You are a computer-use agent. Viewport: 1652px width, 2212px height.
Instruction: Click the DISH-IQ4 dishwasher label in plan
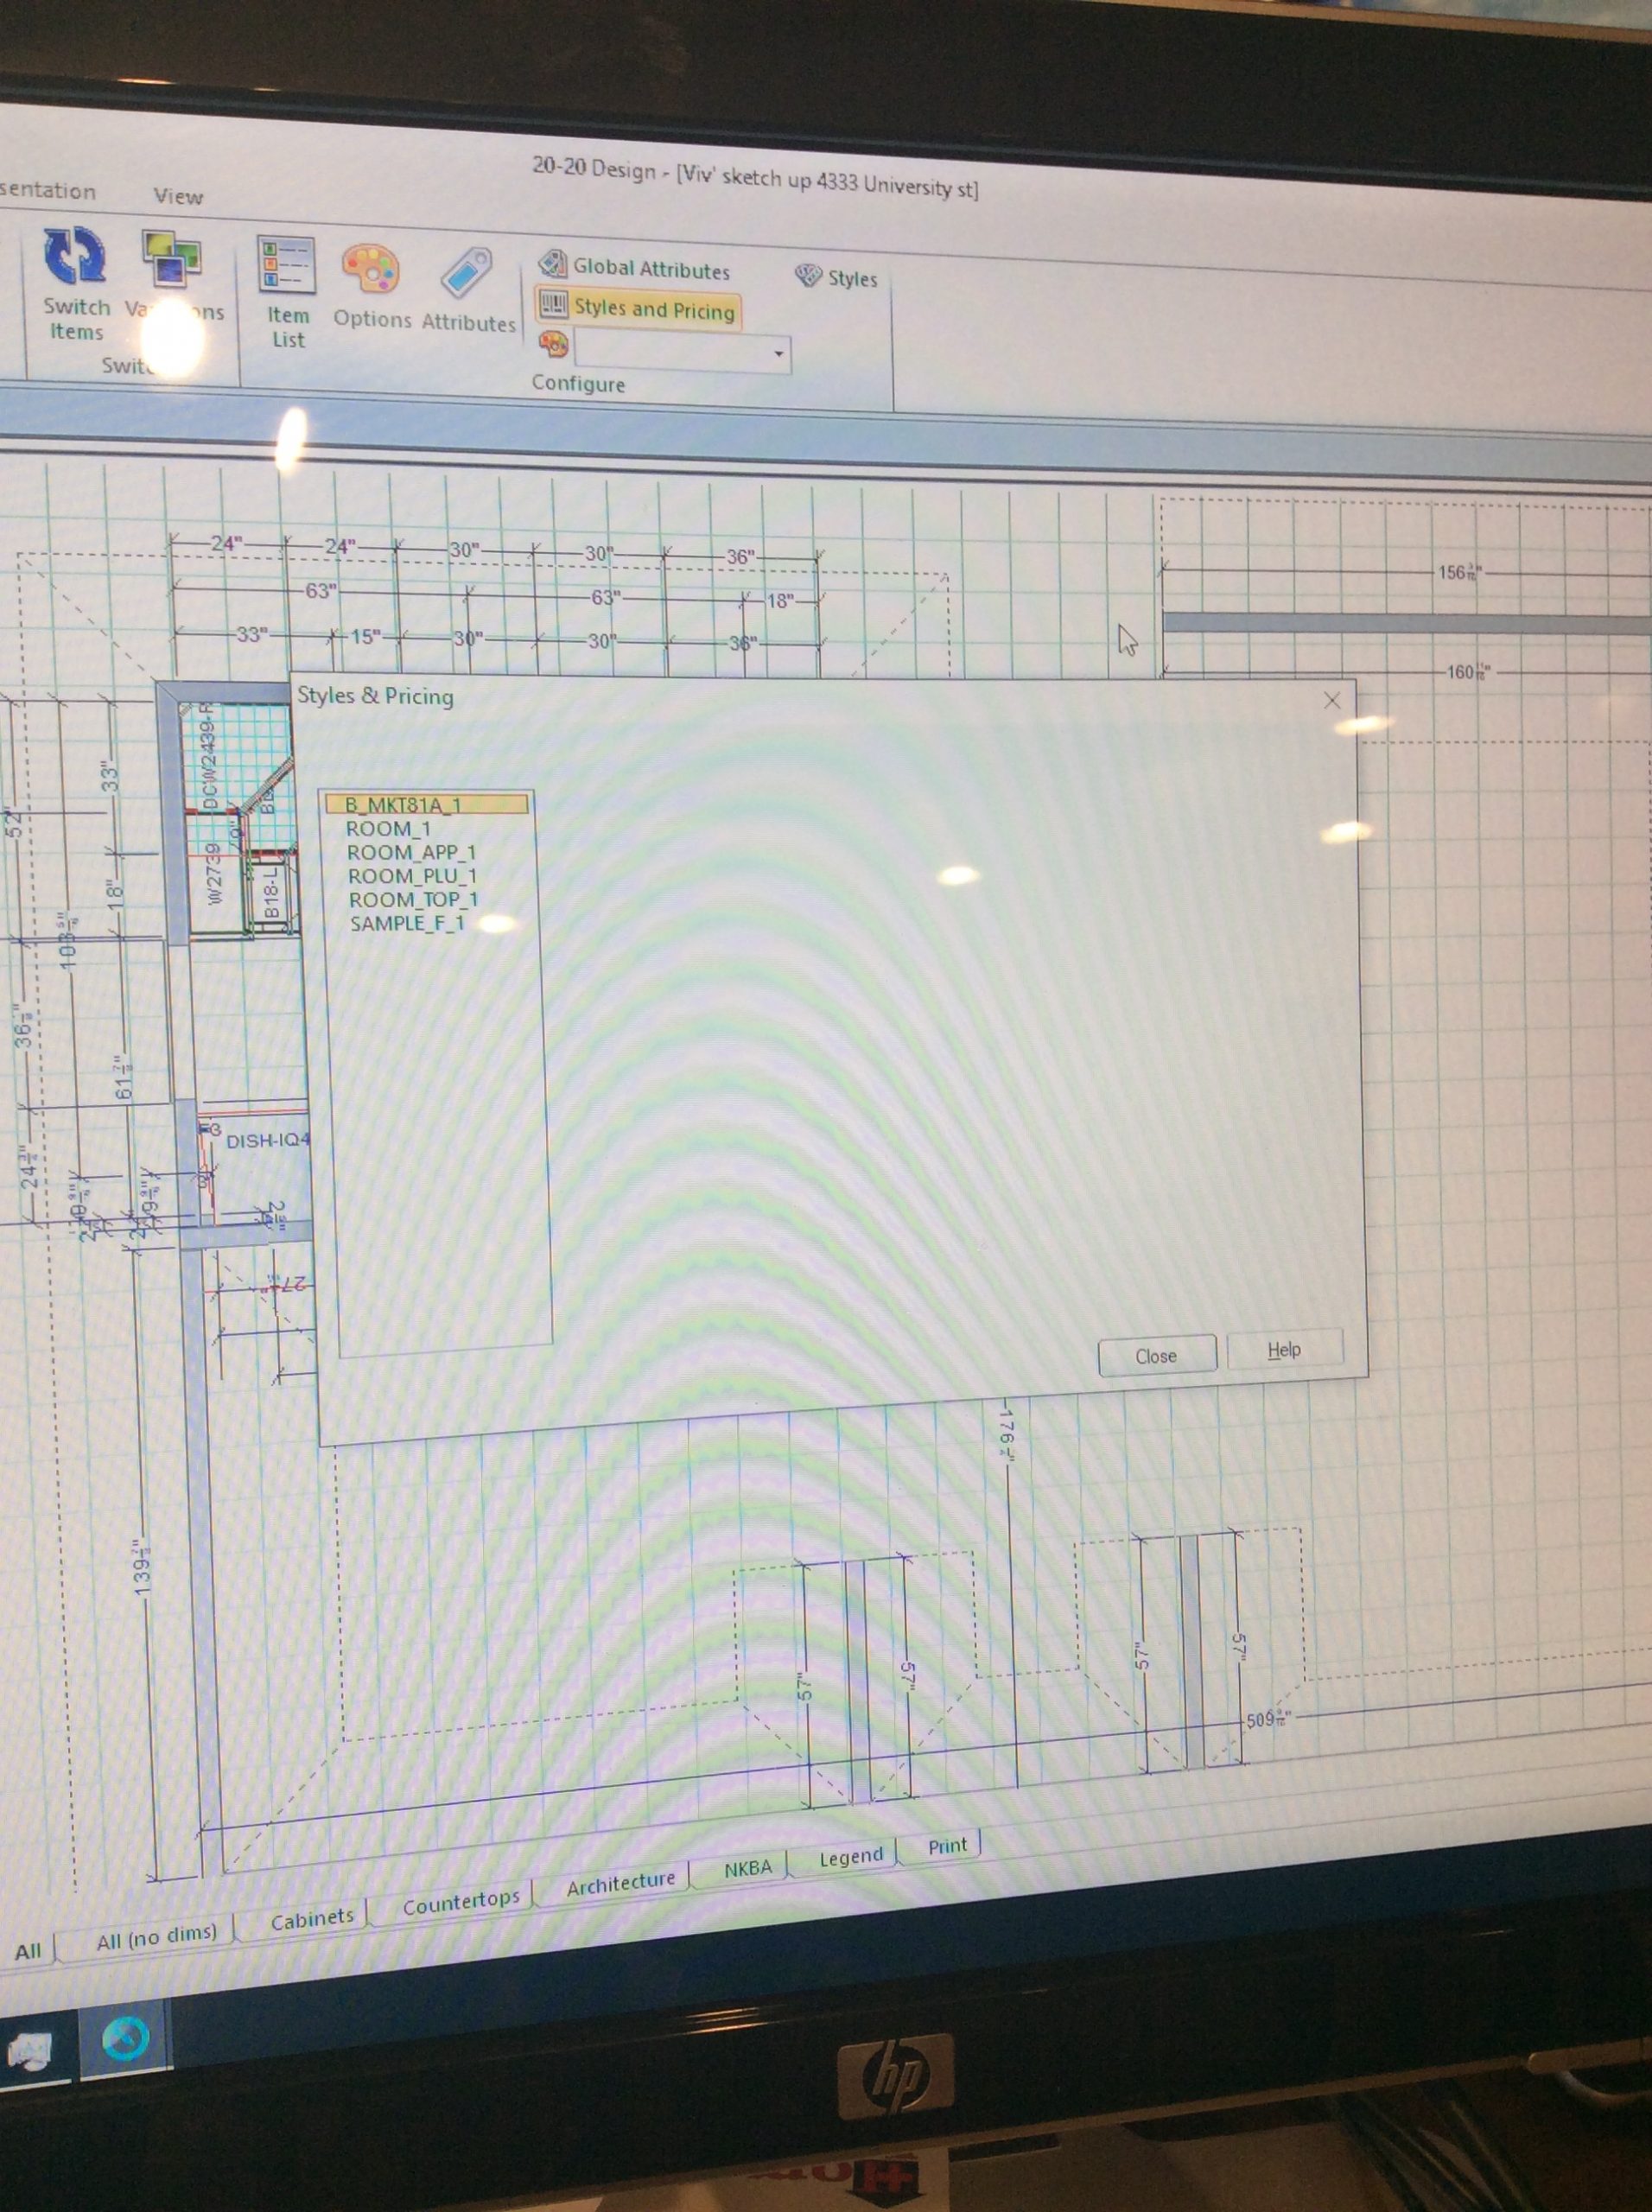(x=268, y=1140)
